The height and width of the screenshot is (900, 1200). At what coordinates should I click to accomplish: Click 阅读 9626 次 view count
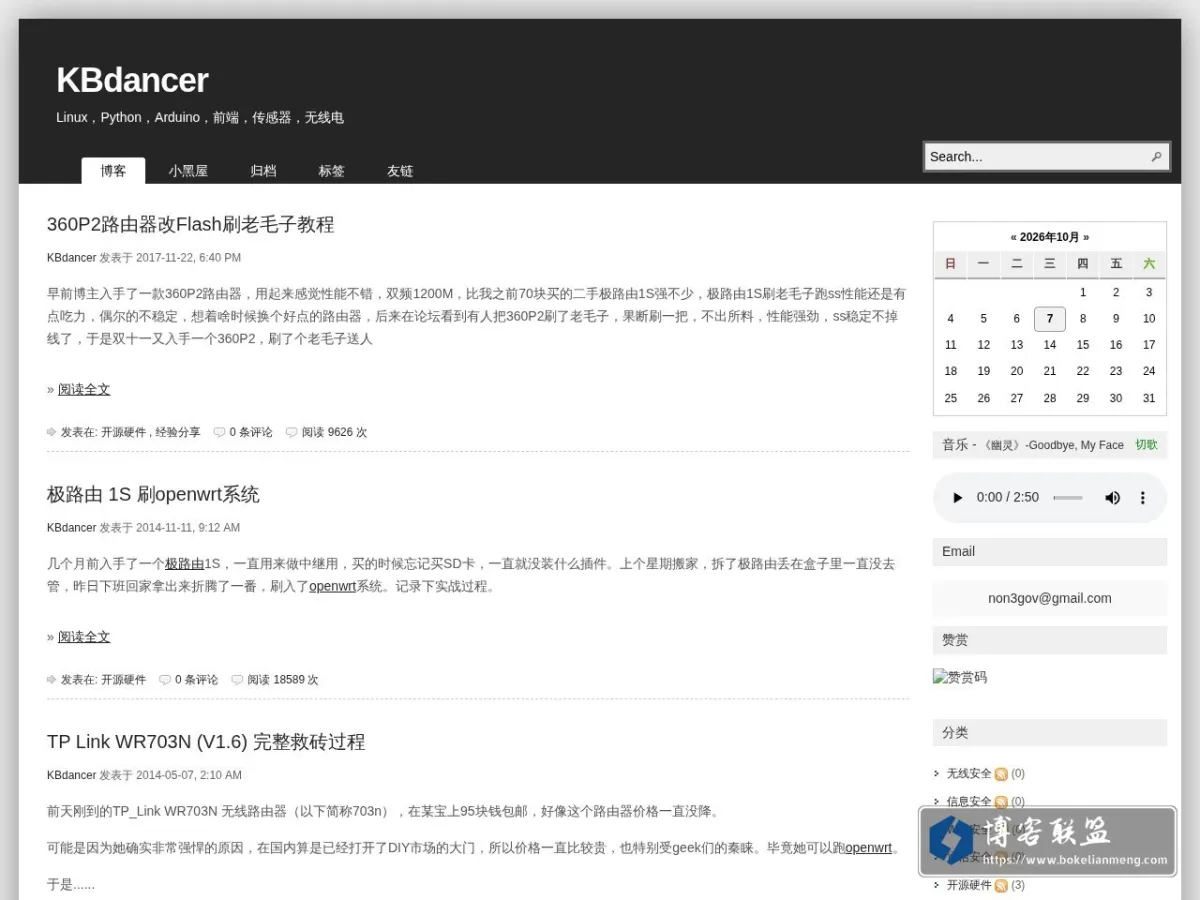pos(334,432)
